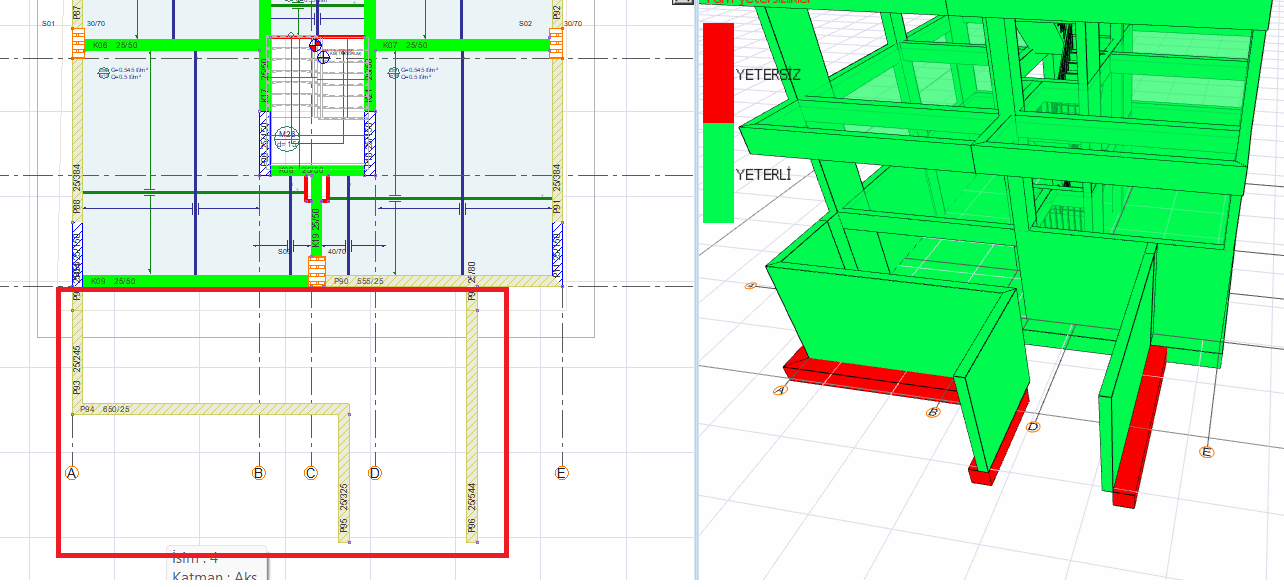Click the orange S01 column in the plan
Image resolution: width=1284 pixels, height=587 pixels.
click(x=78, y=43)
